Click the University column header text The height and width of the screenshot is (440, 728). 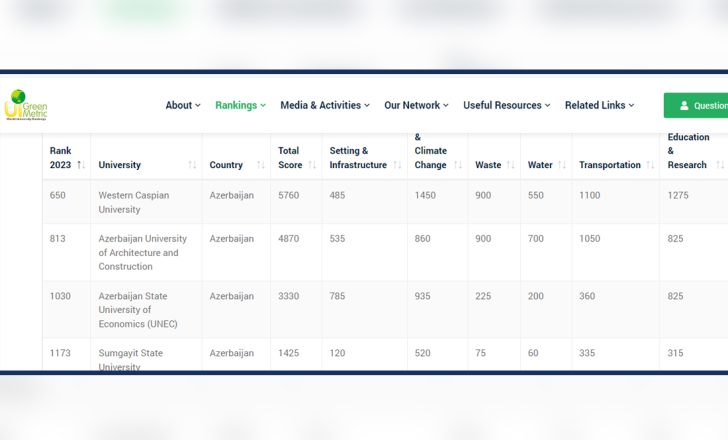[119, 165]
